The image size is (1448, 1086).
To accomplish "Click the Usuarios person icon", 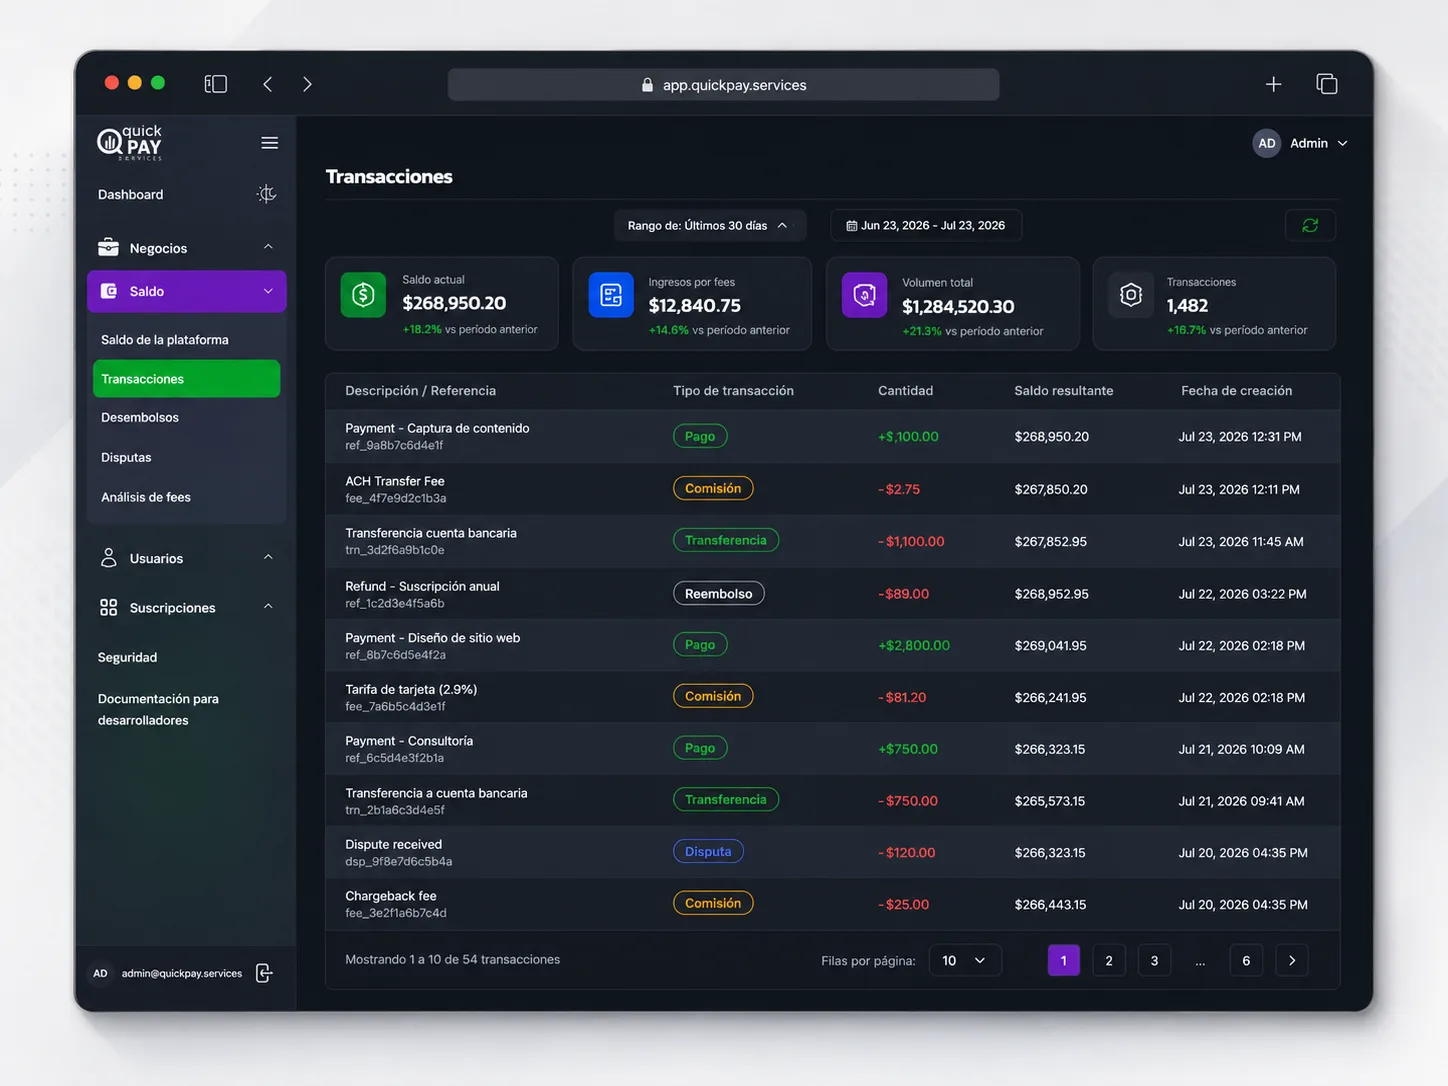I will [x=109, y=558].
